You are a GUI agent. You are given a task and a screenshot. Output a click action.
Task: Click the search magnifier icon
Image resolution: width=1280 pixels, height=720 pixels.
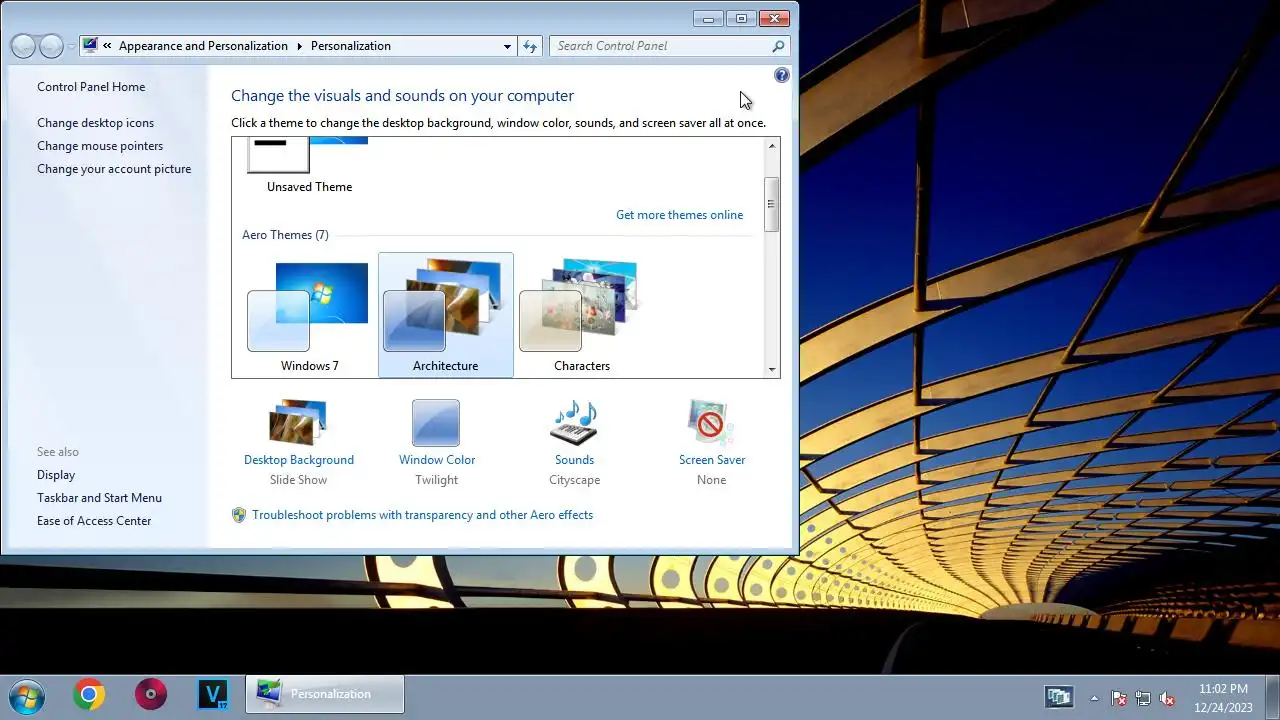(x=778, y=46)
